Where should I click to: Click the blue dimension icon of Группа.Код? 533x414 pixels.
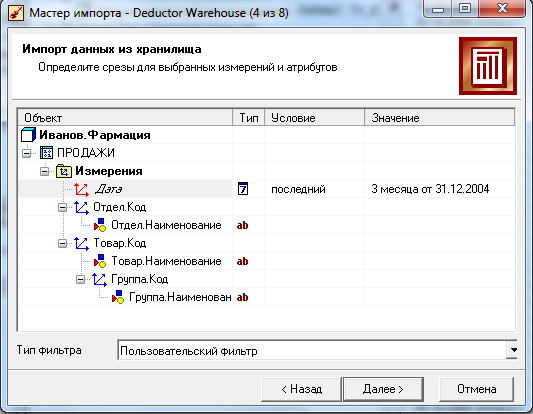pyautogui.click(x=99, y=279)
